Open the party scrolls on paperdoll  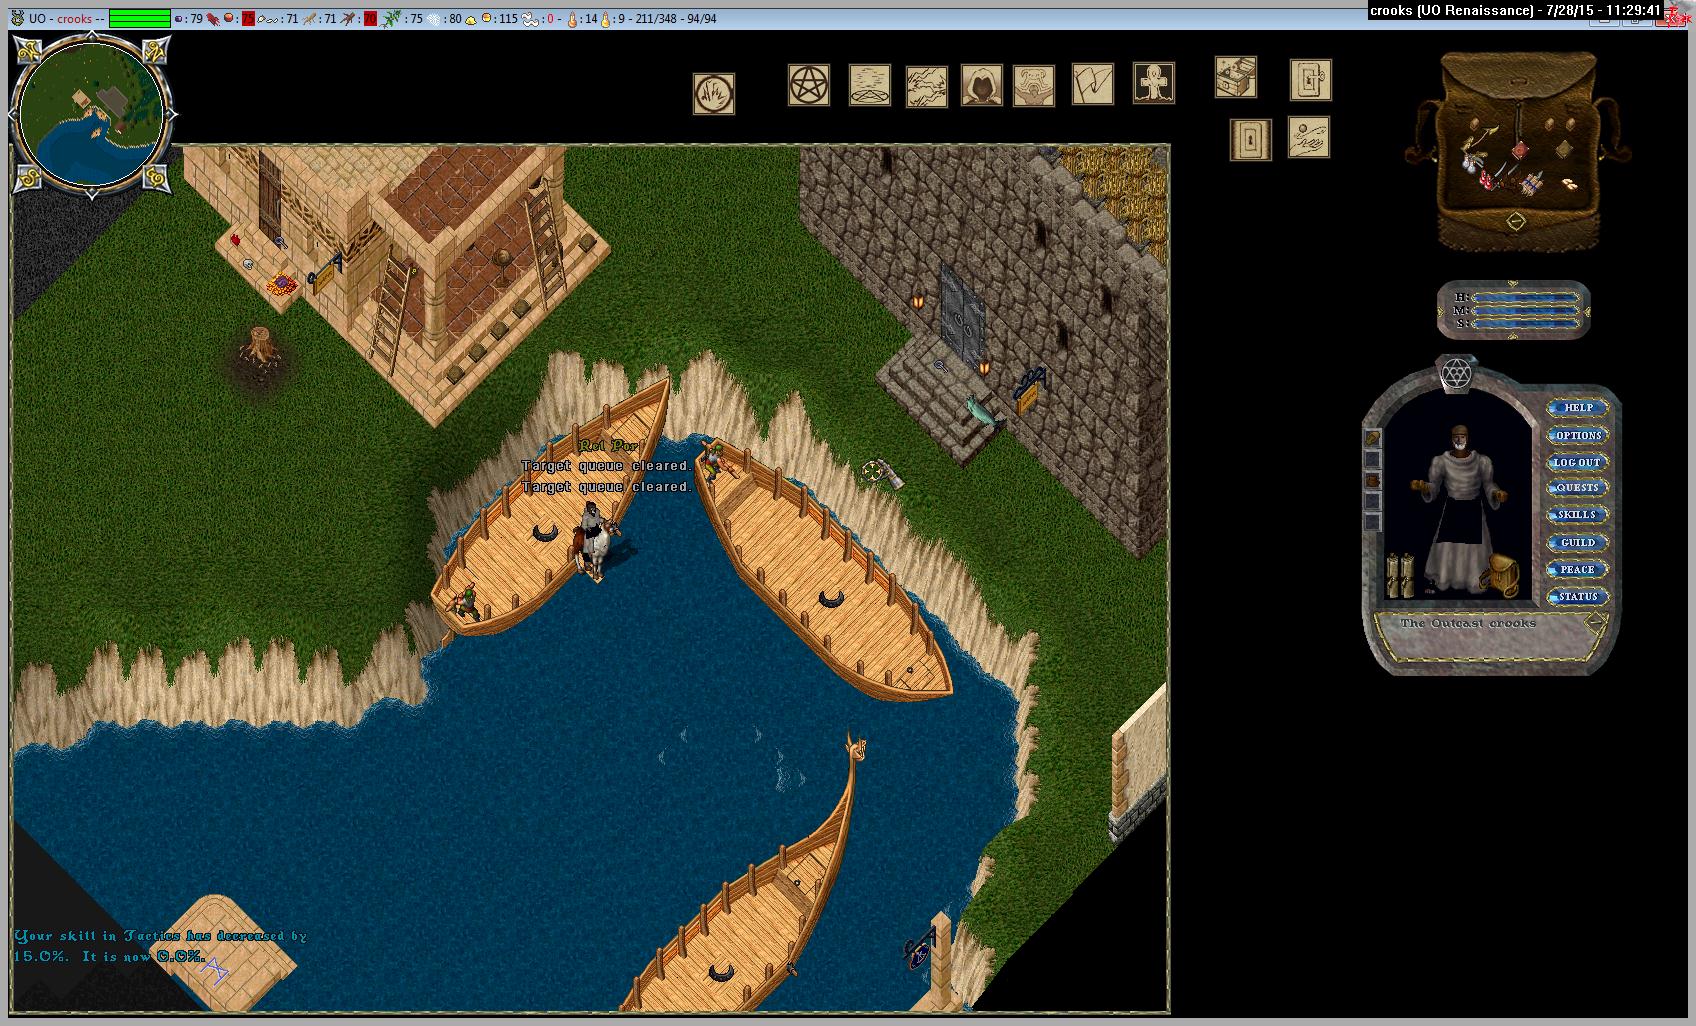[x=1399, y=575]
